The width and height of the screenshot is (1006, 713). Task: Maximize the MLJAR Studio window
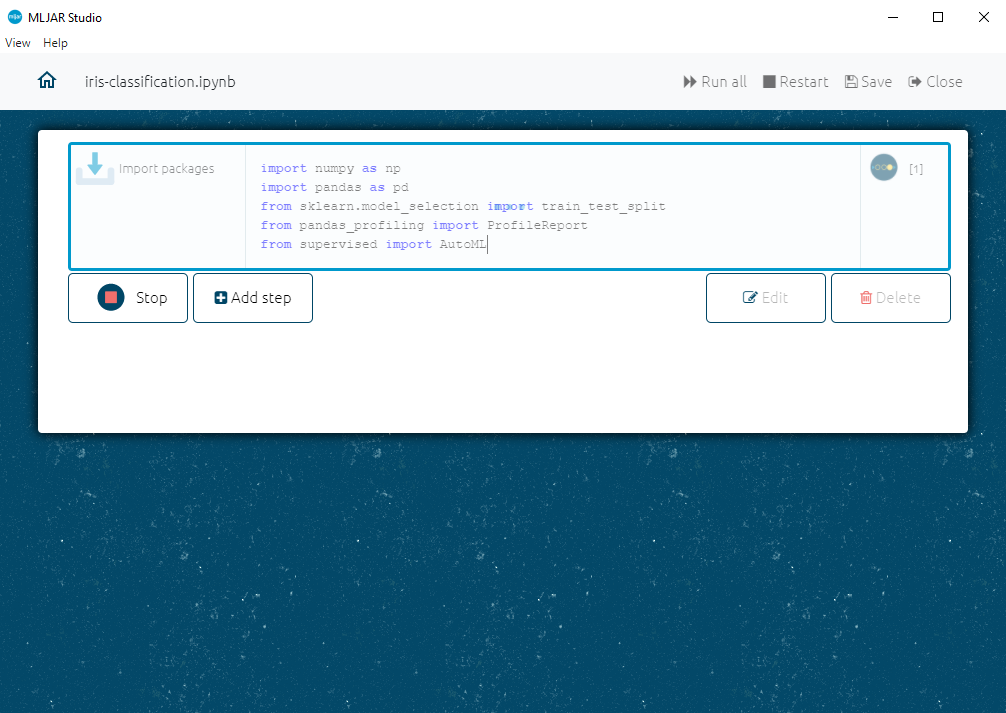[938, 17]
